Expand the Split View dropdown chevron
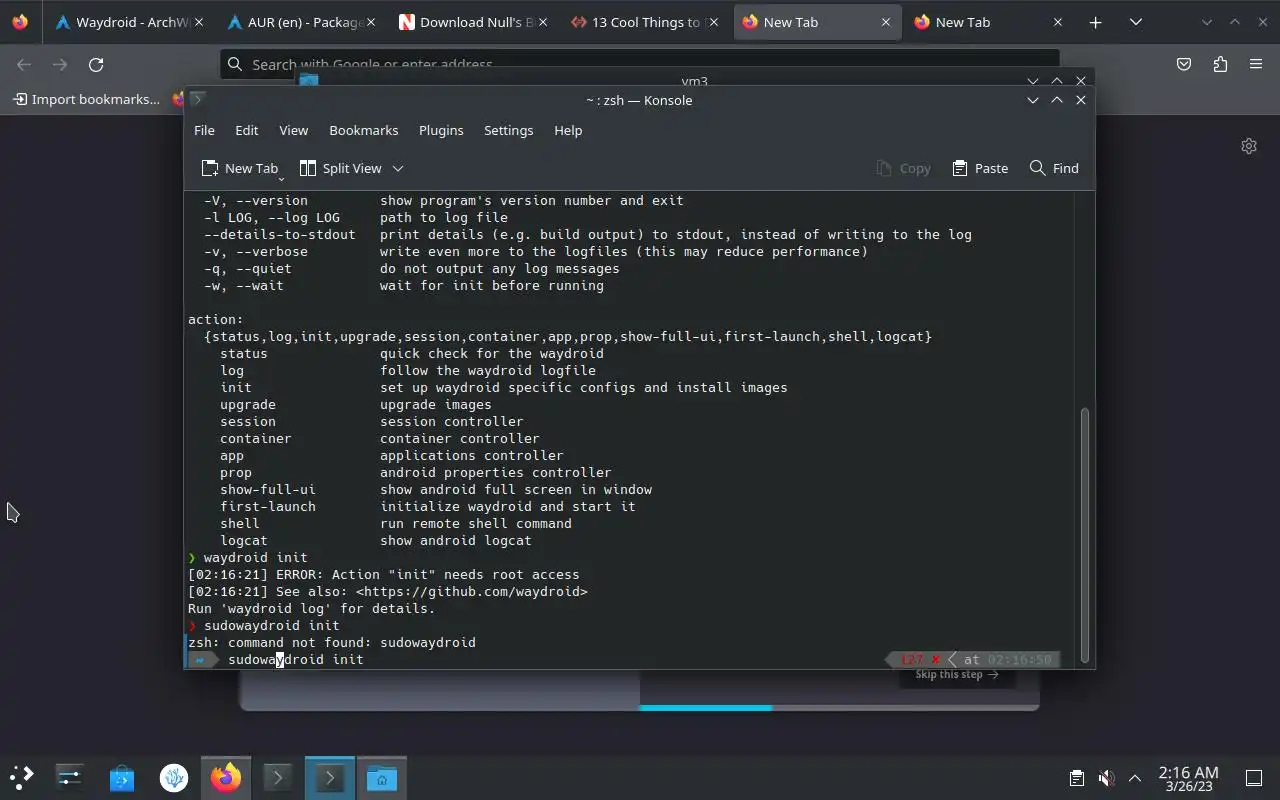 point(397,168)
